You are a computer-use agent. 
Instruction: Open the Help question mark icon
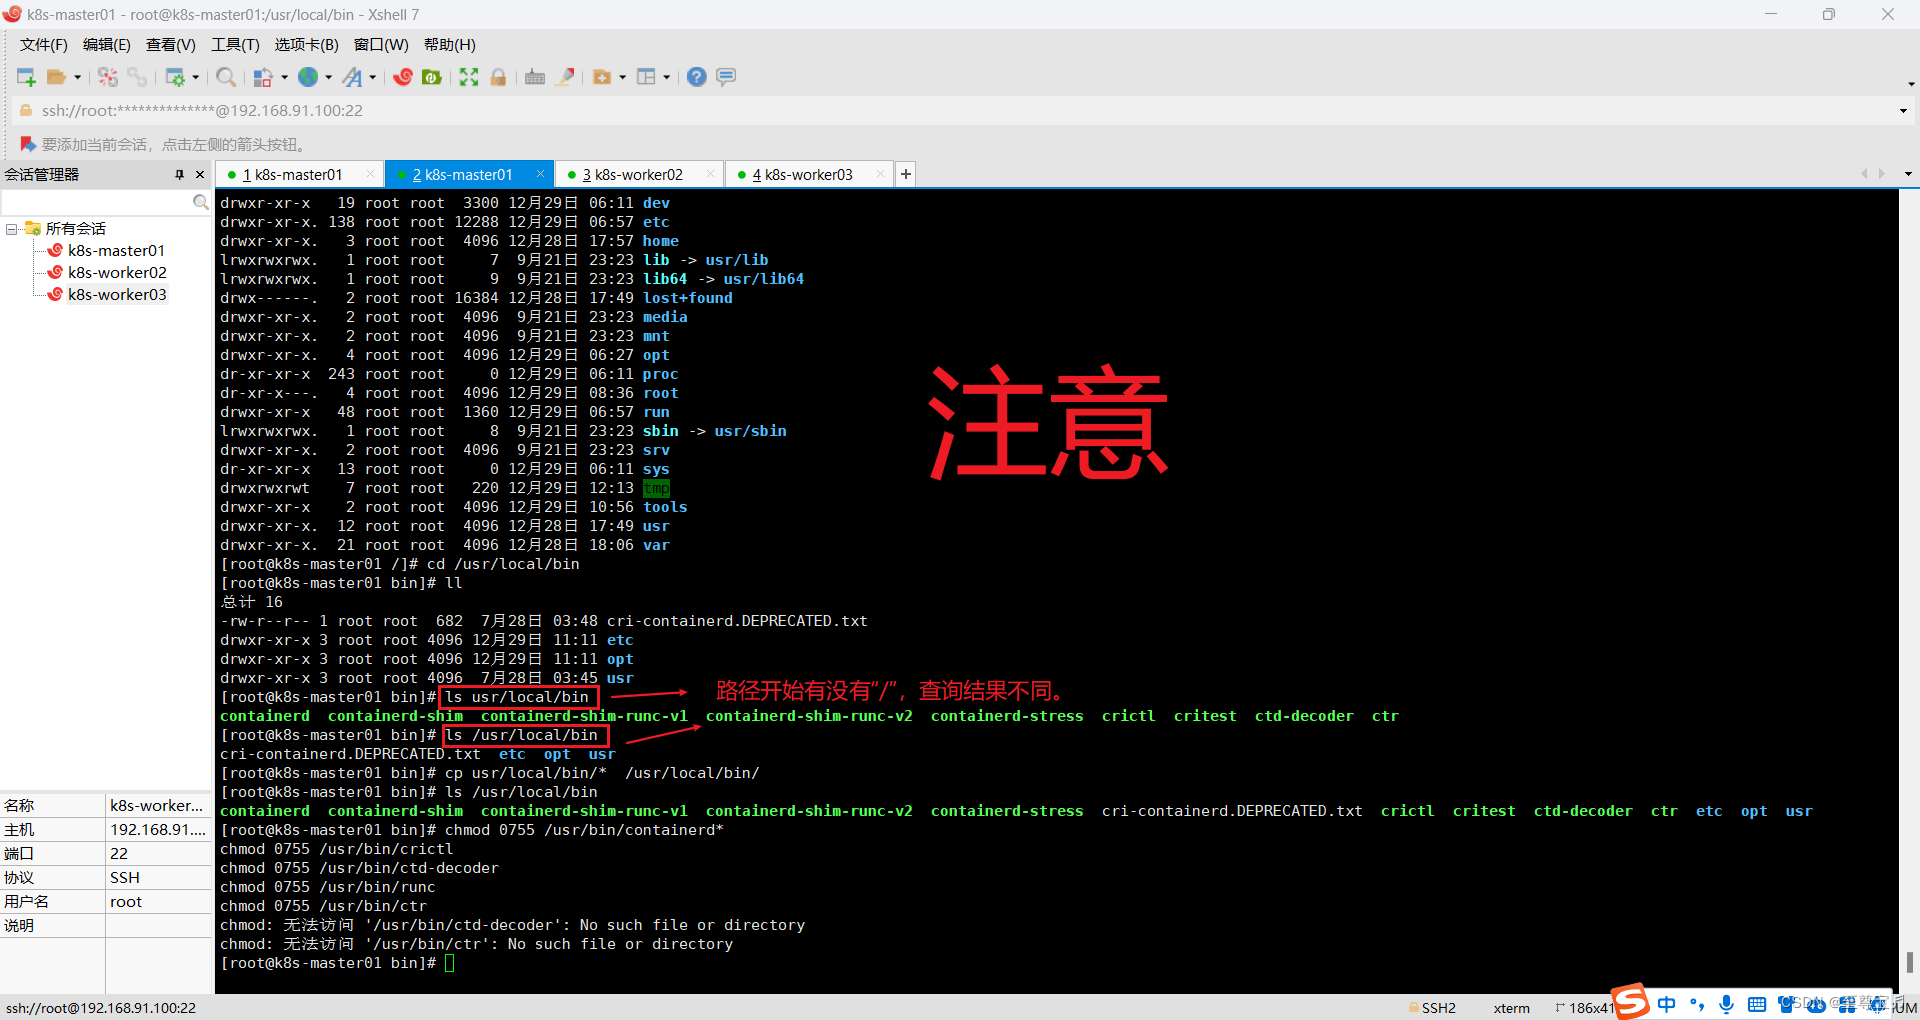click(x=697, y=77)
